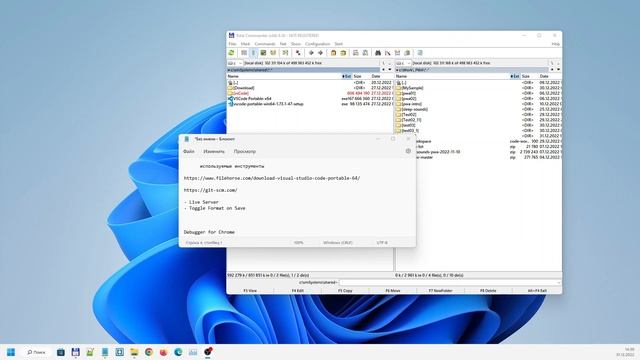Click the green Refresh icon in Total Commander toolbar

(231, 53)
